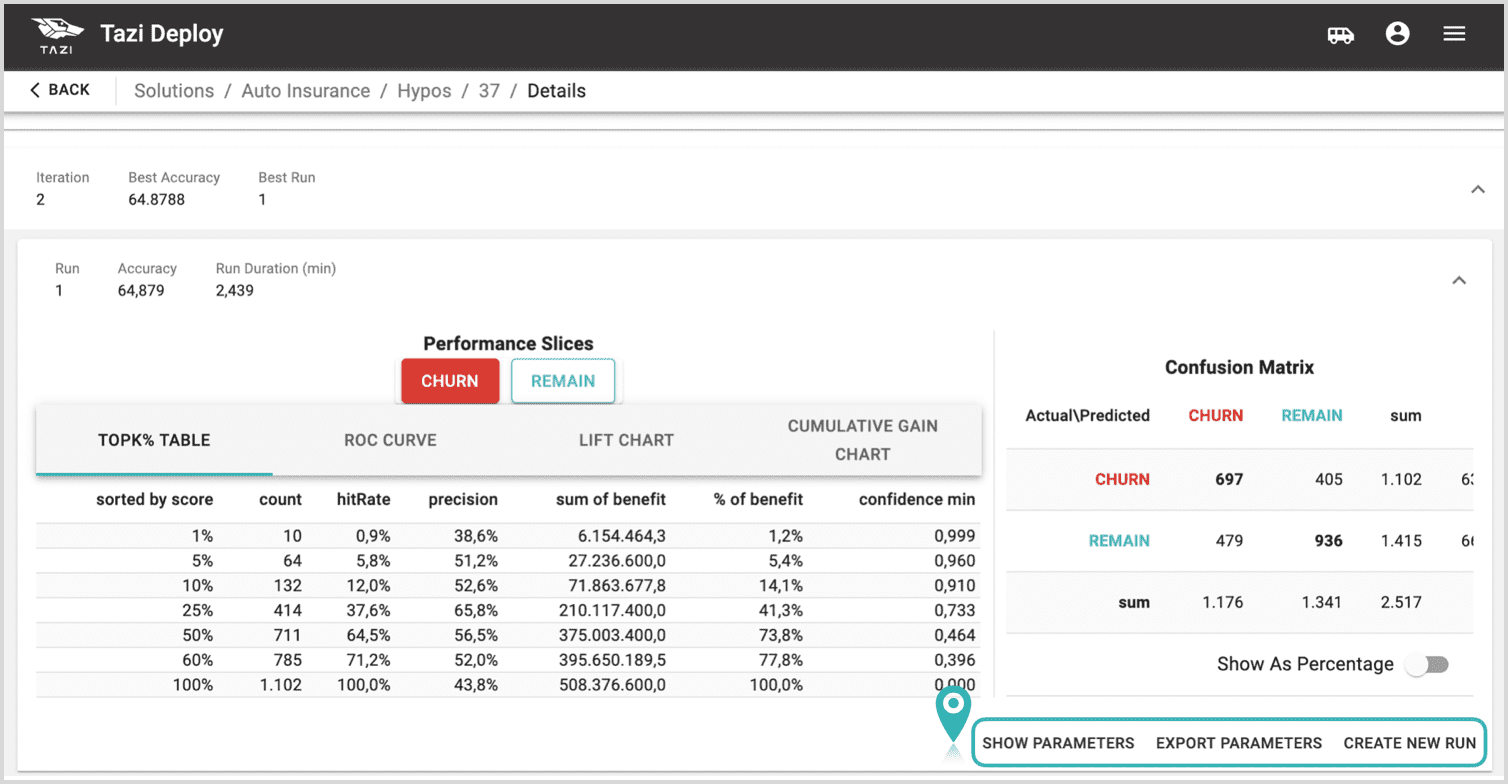
Task: Click the 'confidence min' column header
Action: pos(917,499)
